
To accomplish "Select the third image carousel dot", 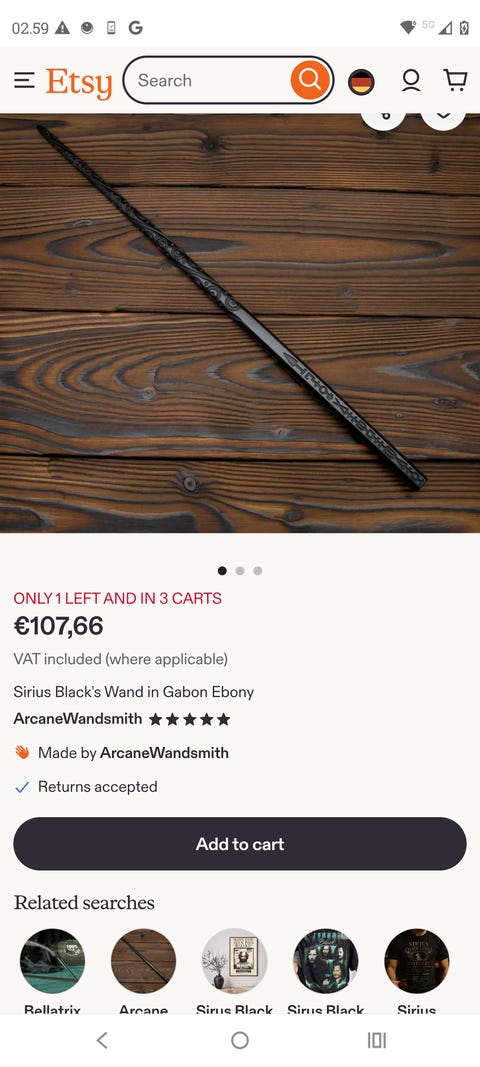I will click(x=257, y=570).
